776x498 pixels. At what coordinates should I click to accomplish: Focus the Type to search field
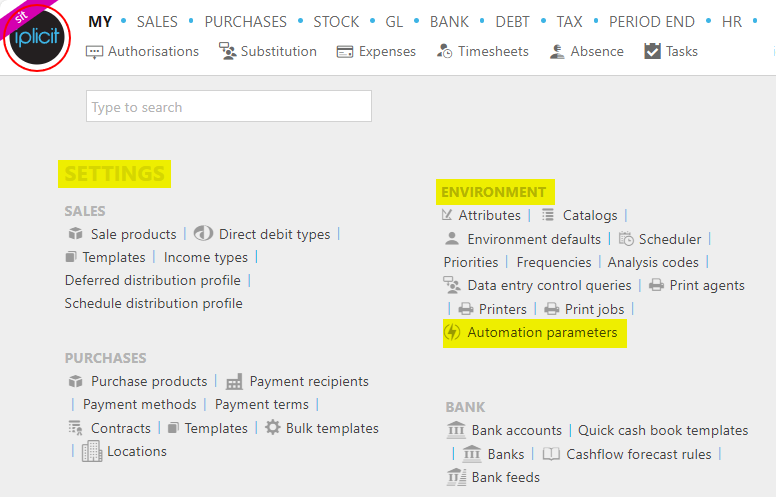(x=229, y=106)
